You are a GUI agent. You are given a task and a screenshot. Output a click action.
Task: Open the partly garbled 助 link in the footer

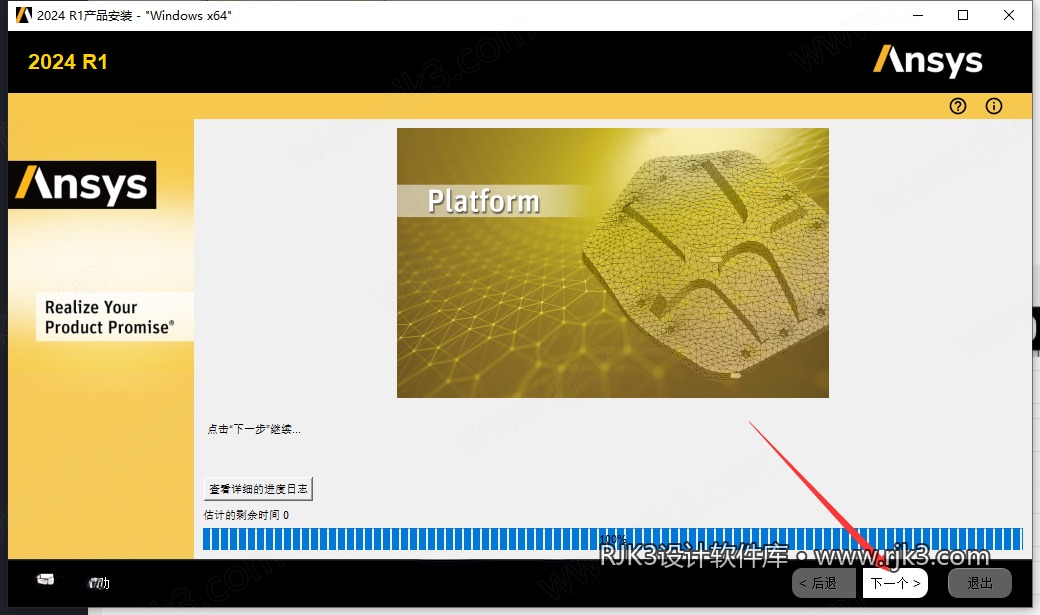99,583
